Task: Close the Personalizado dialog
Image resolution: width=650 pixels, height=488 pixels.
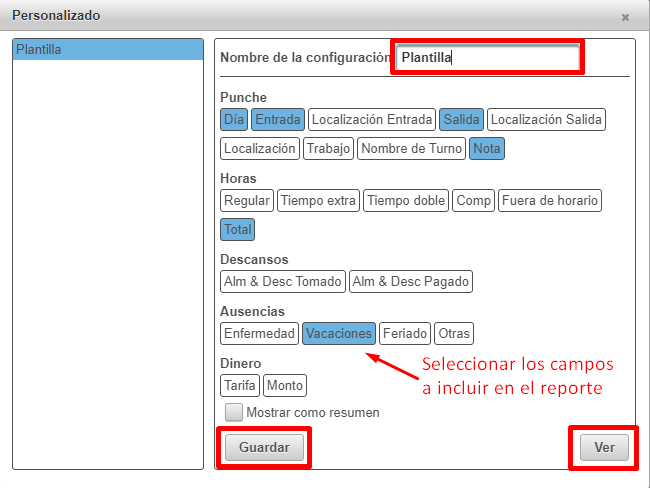Action: (625, 18)
